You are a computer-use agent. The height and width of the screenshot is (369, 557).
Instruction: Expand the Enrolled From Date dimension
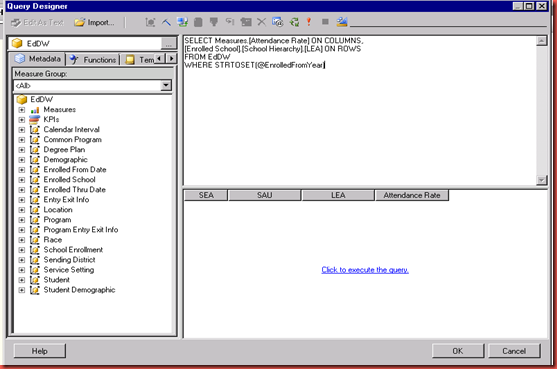(22, 170)
